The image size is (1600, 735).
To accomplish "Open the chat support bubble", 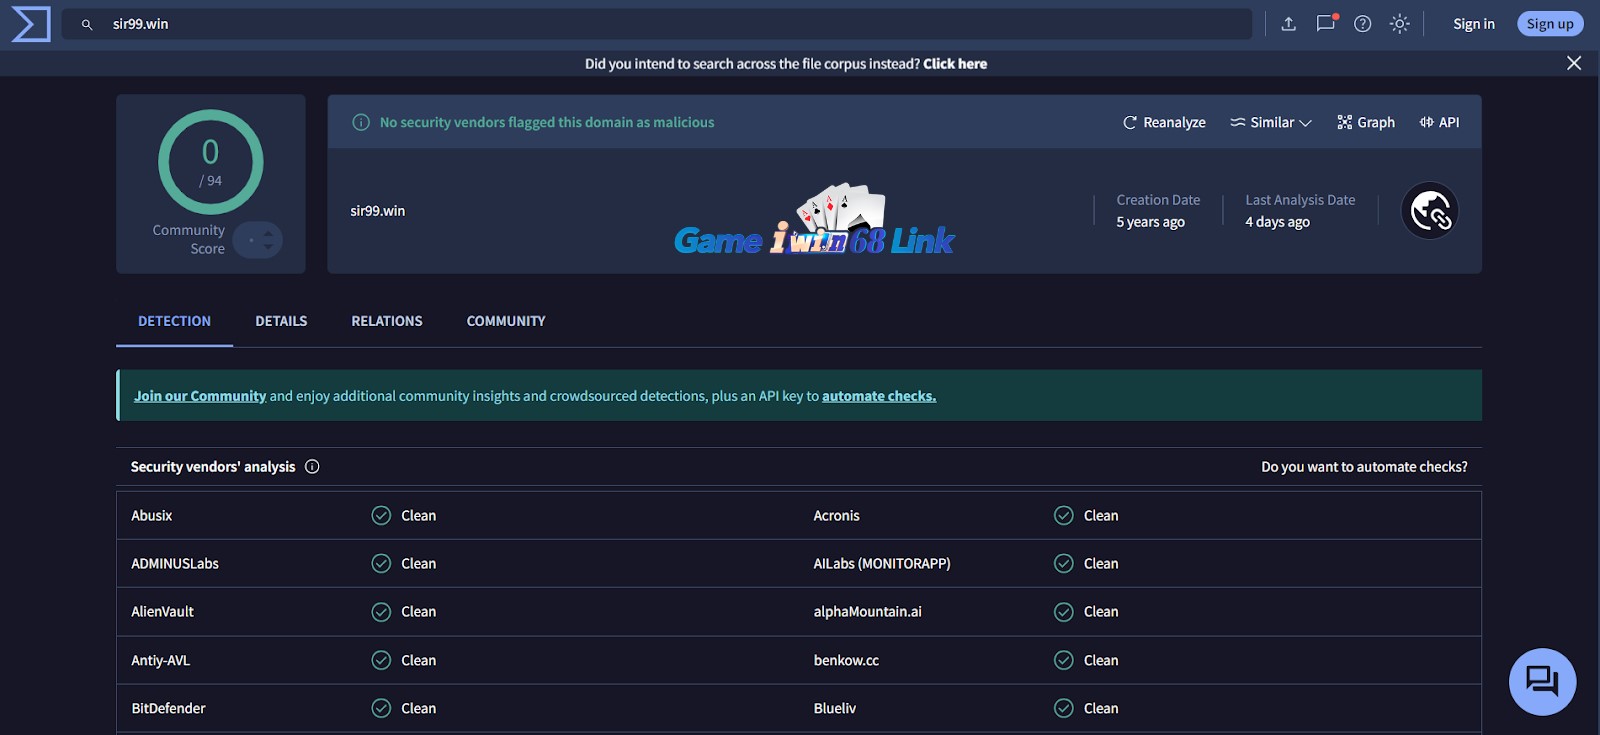I will 1542,682.
